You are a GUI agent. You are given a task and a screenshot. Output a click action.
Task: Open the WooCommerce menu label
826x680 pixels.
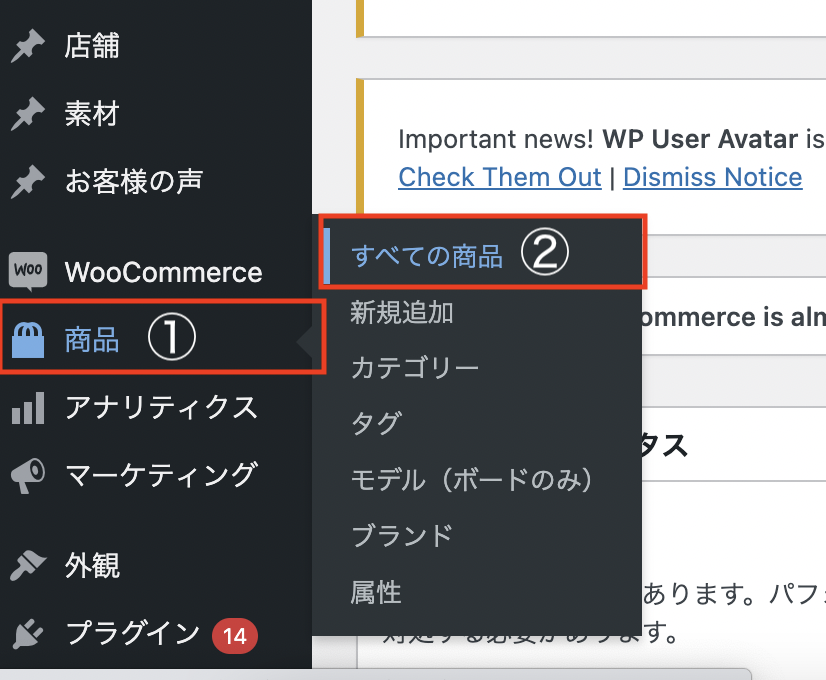(163, 272)
